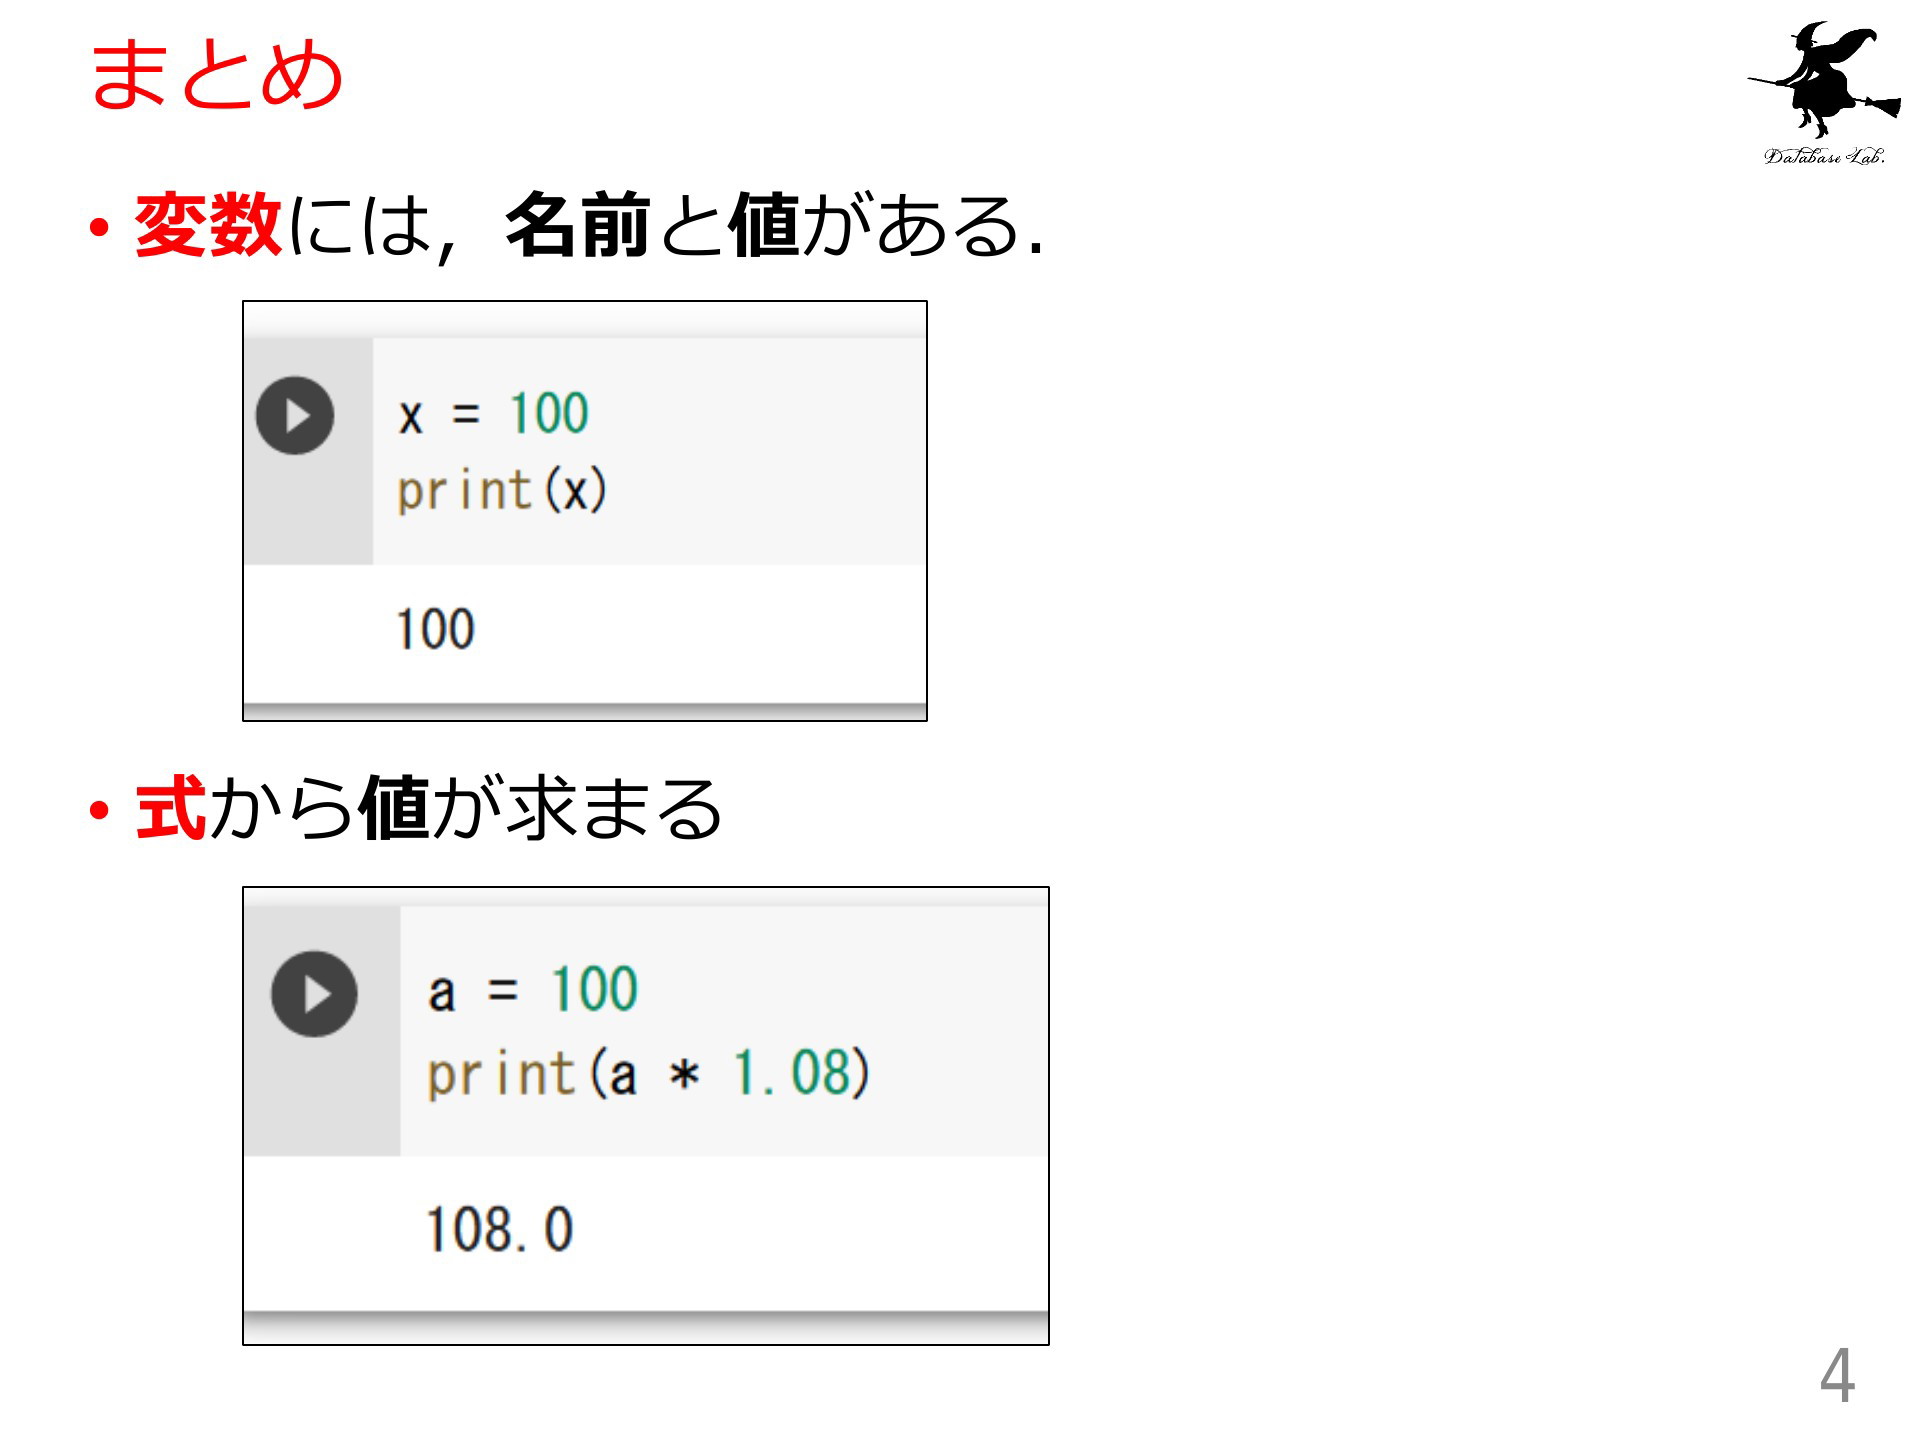
Task: Click the x = 100 code line
Action: pyautogui.click(x=494, y=414)
